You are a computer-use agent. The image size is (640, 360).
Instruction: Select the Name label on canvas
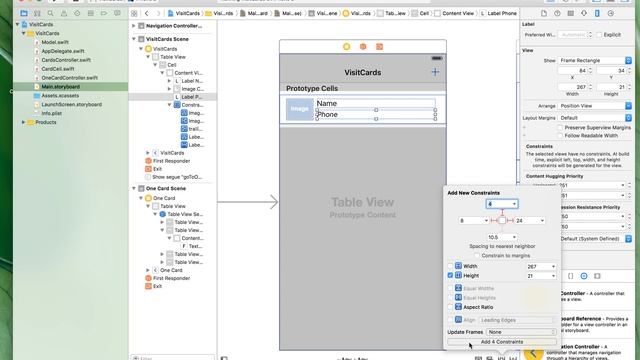[376, 103]
